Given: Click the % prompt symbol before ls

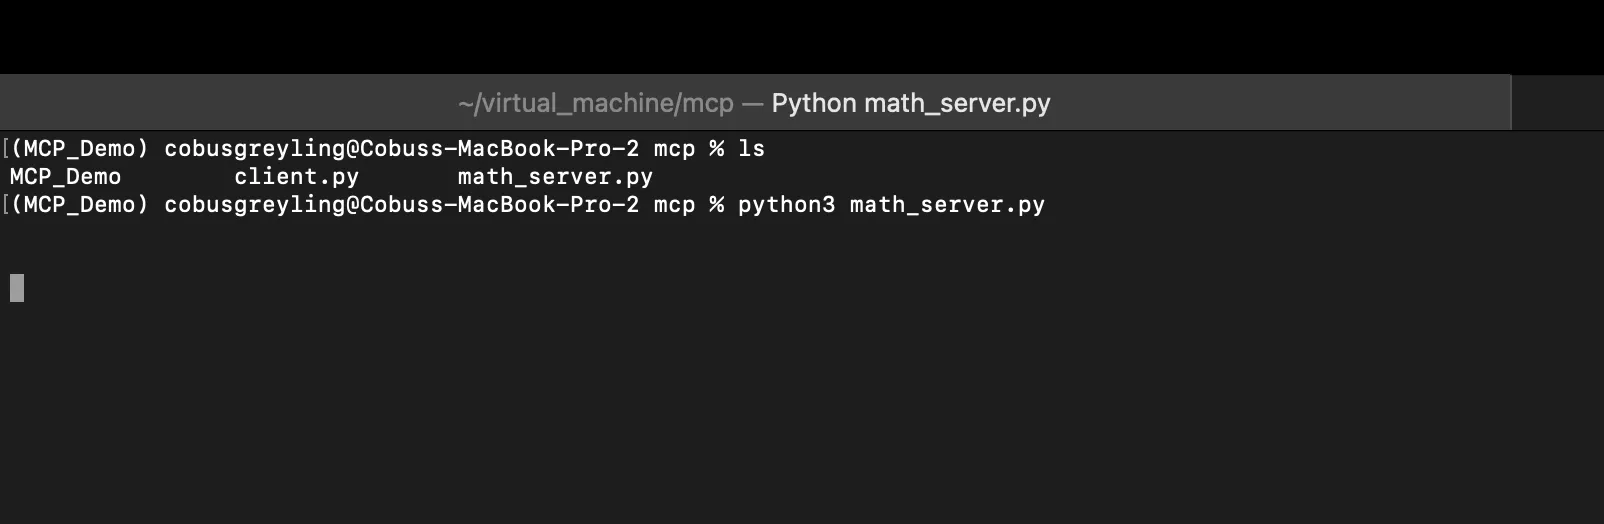Looking at the screenshot, I should [x=716, y=149].
